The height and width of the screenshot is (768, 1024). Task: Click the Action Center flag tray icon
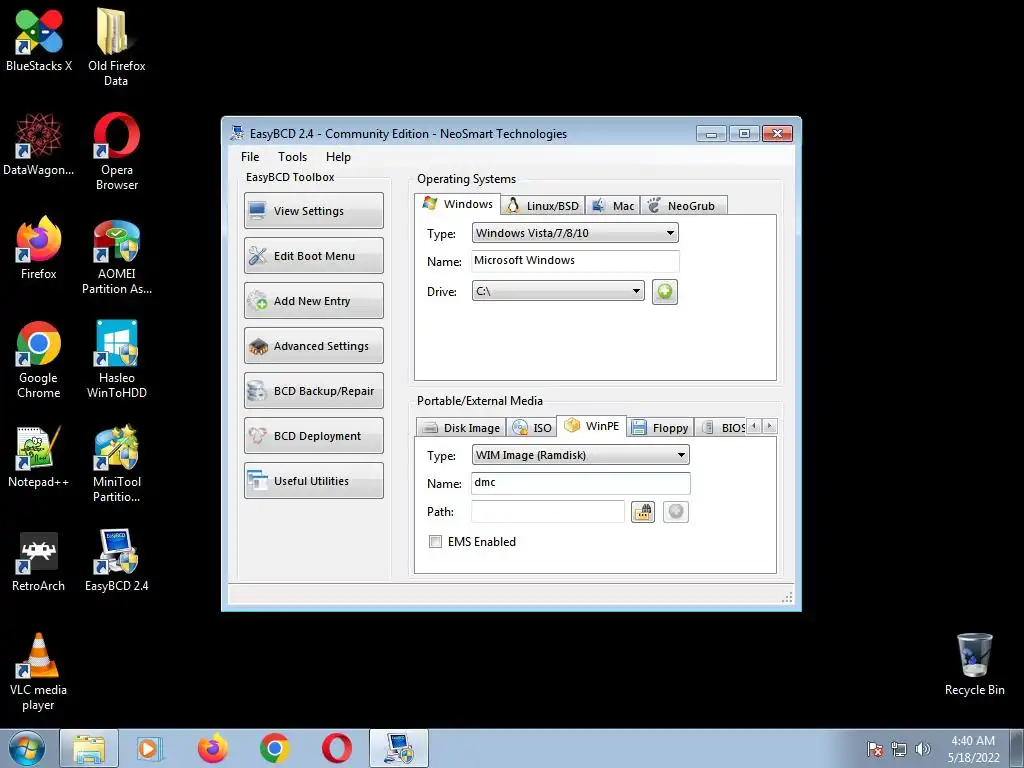coord(874,749)
